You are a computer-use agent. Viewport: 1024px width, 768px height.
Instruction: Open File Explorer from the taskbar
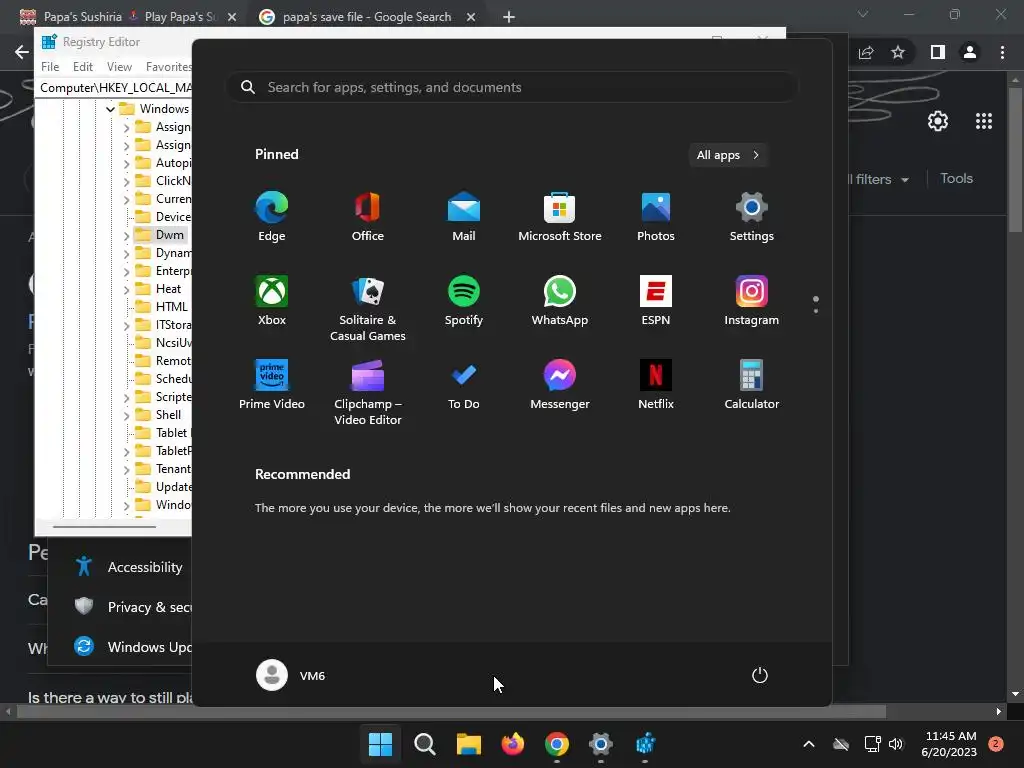[x=468, y=744]
